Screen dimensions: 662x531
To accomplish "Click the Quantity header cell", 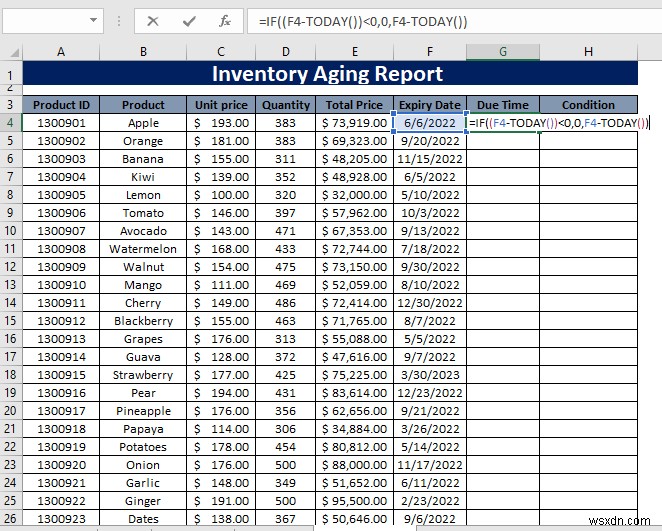I will (x=285, y=105).
